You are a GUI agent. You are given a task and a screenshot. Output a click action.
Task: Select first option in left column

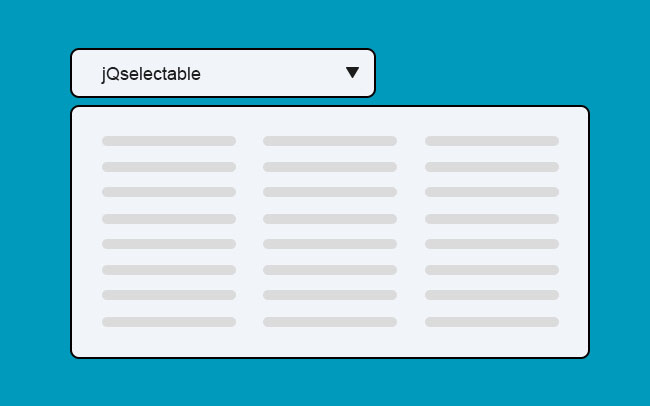(x=169, y=141)
